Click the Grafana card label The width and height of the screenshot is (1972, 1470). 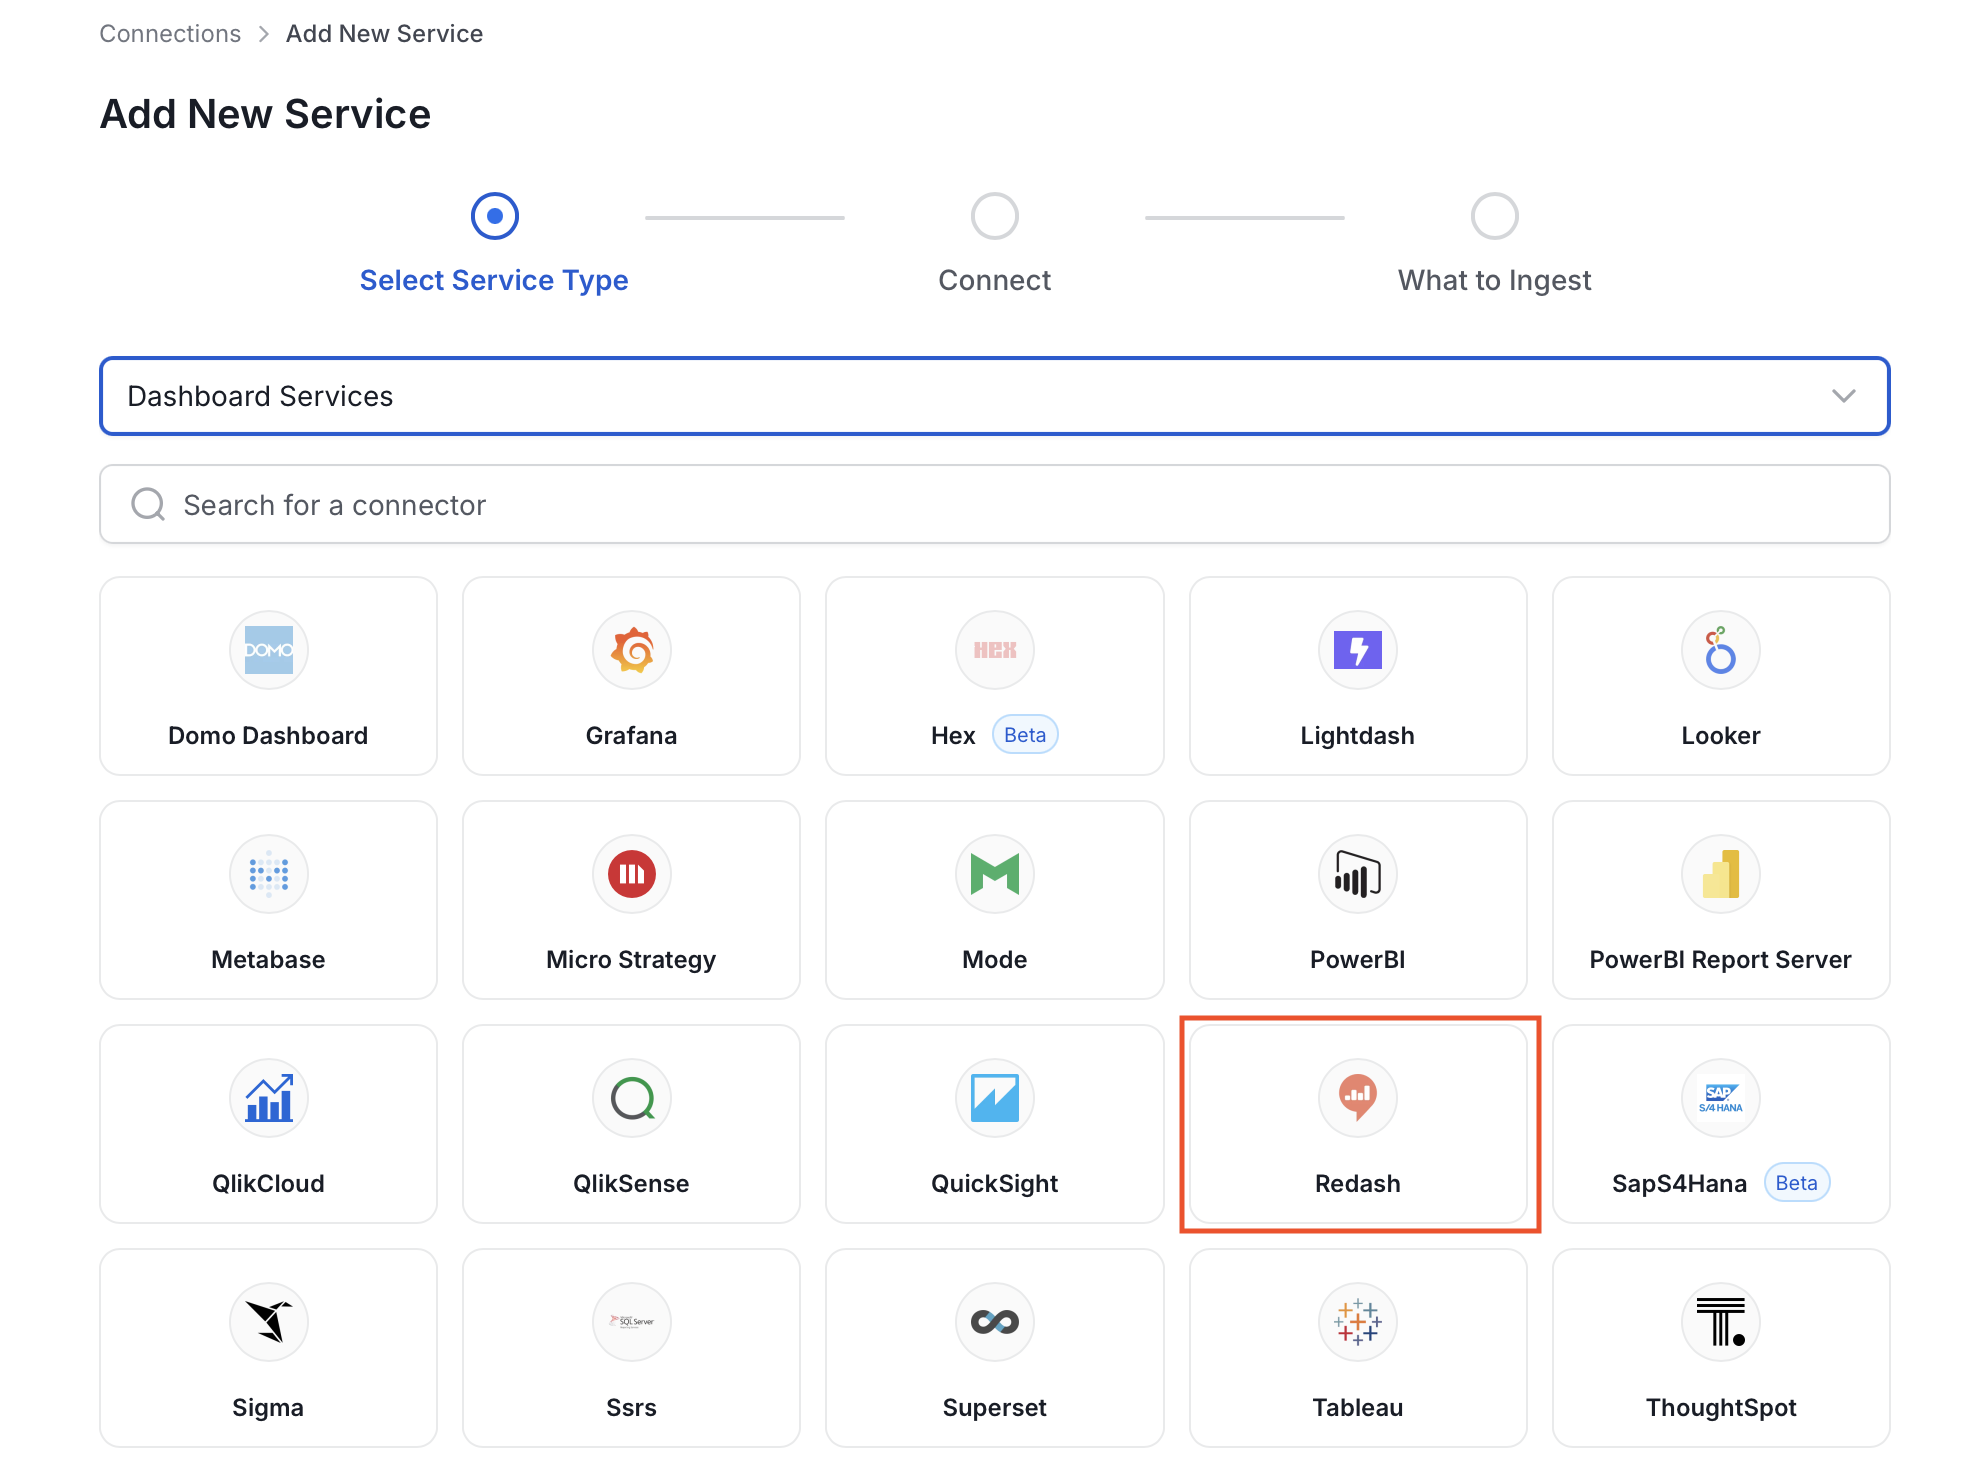(632, 736)
